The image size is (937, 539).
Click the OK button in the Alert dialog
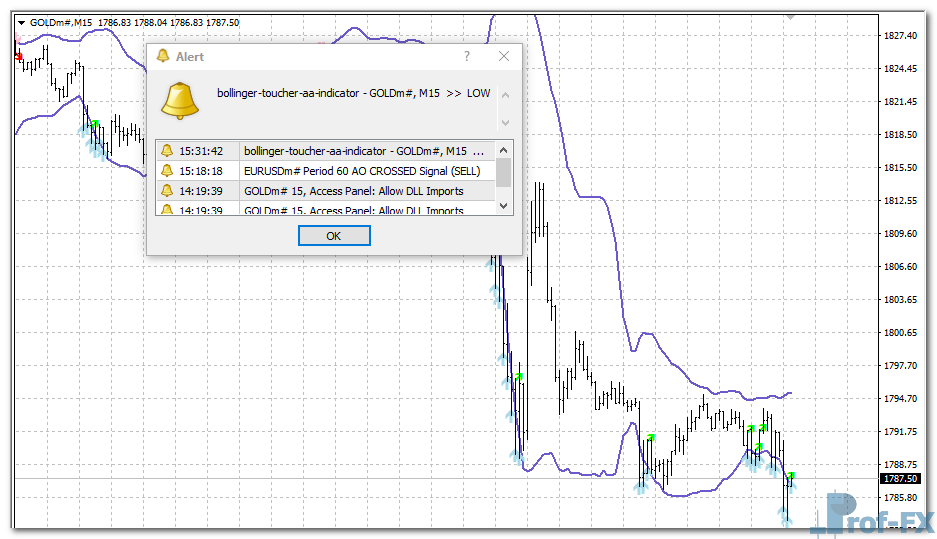[334, 236]
